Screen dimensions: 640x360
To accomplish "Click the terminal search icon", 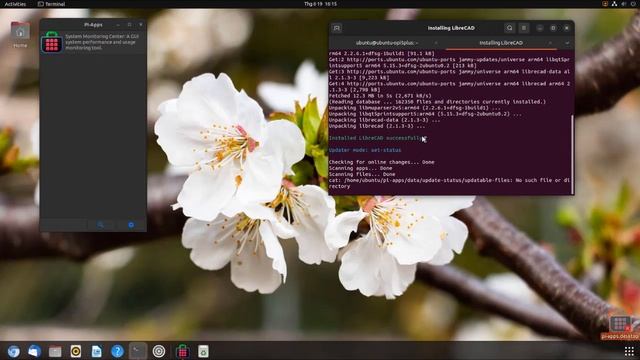I will coord(509,28).
